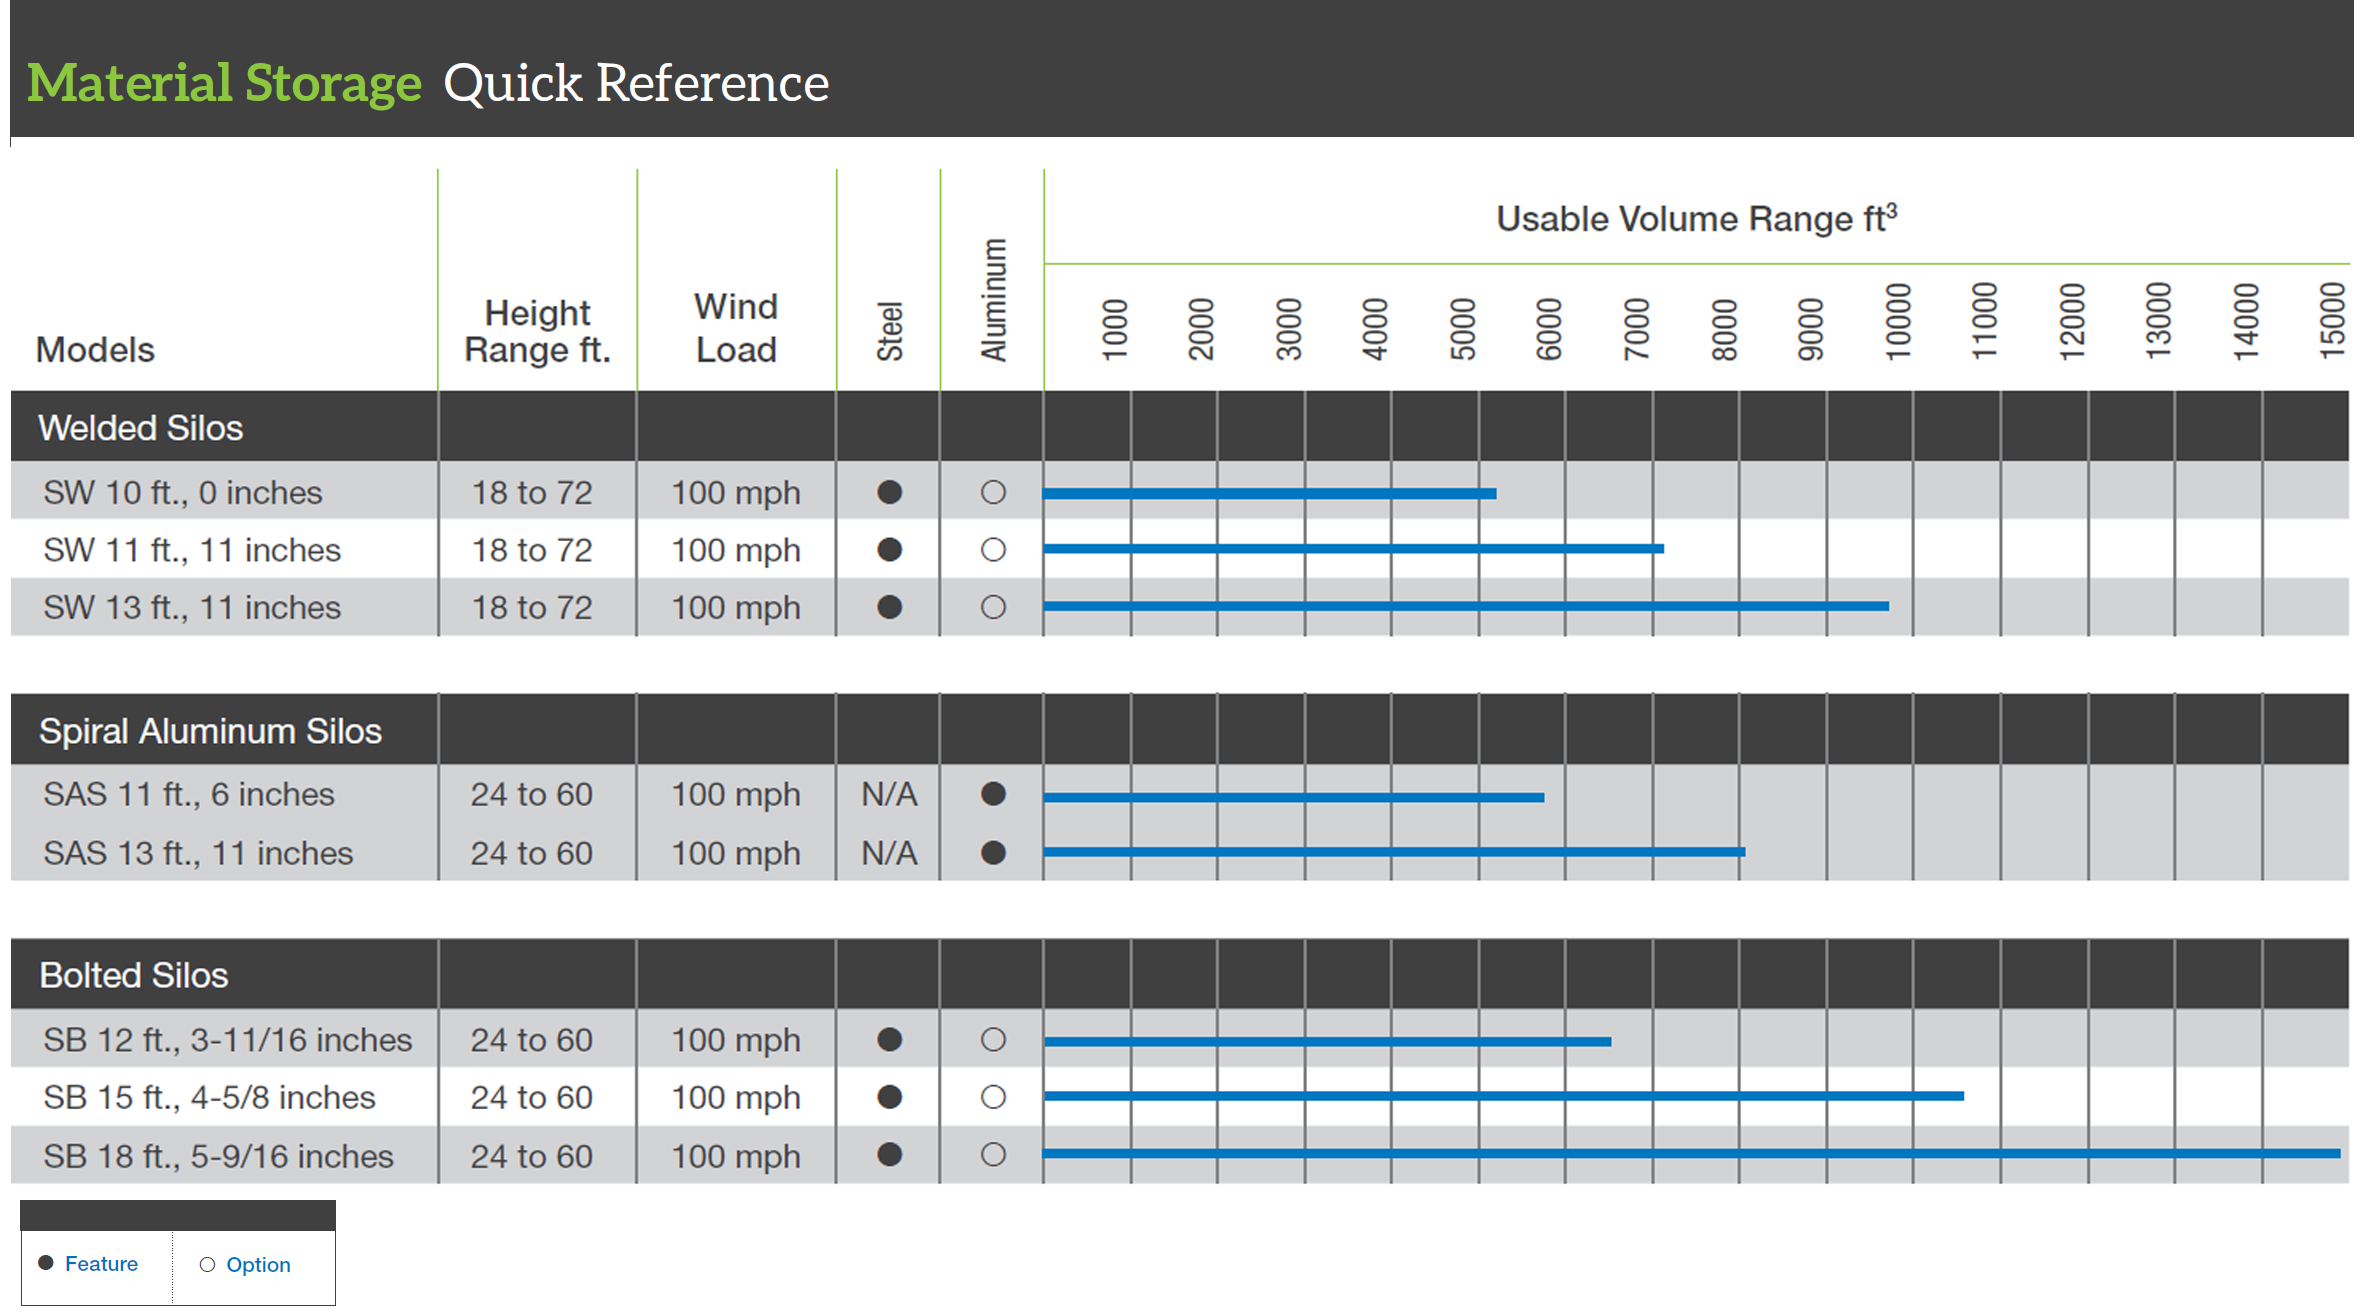Click the Models column header
Screen dimensions: 2363x1313
click(x=95, y=350)
